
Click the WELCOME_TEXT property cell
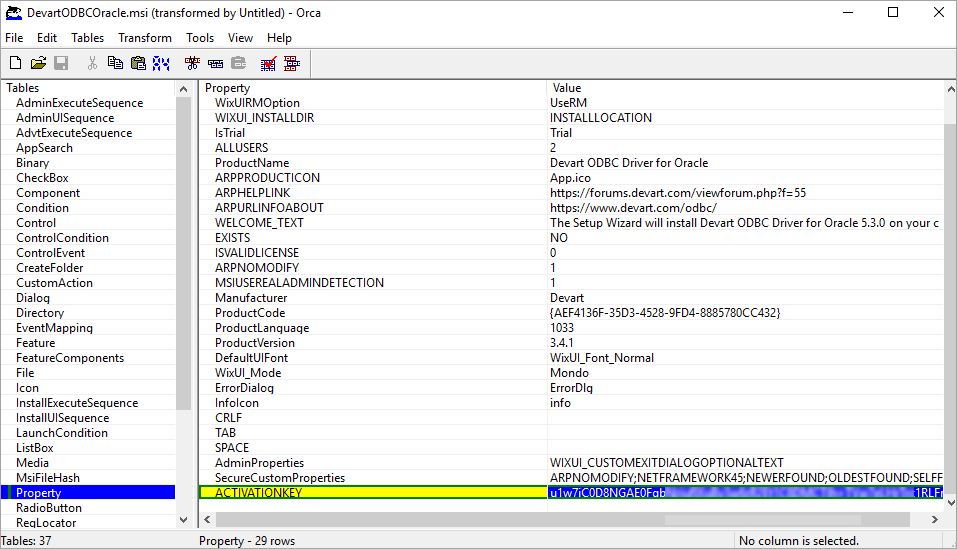click(x=372, y=223)
